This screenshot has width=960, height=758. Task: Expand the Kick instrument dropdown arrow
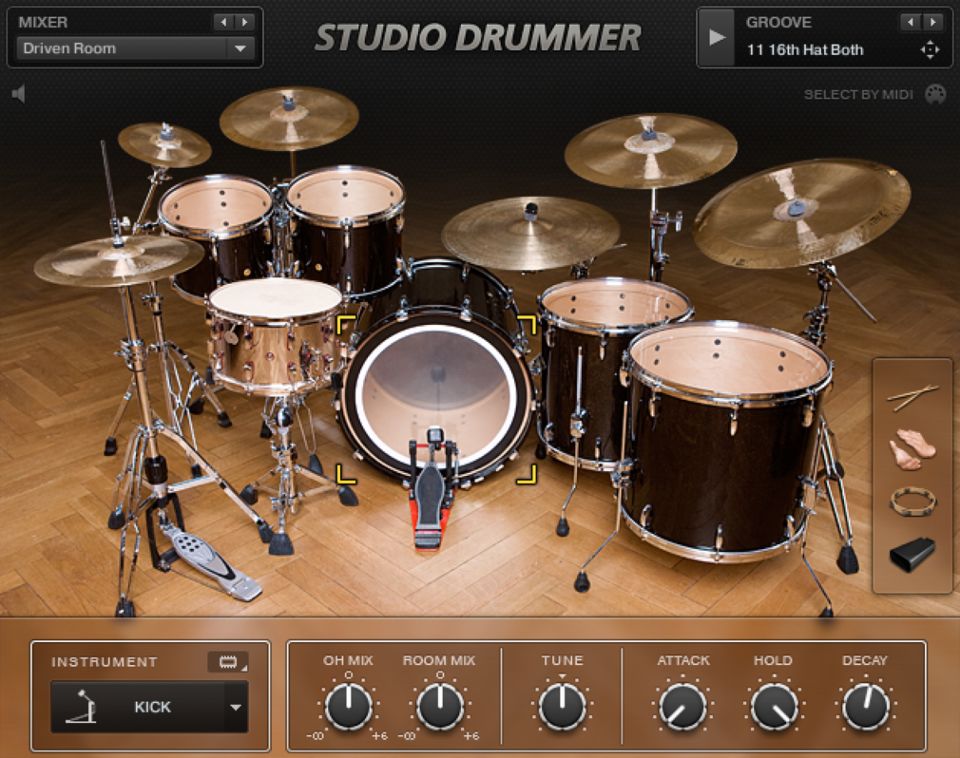(x=236, y=707)
